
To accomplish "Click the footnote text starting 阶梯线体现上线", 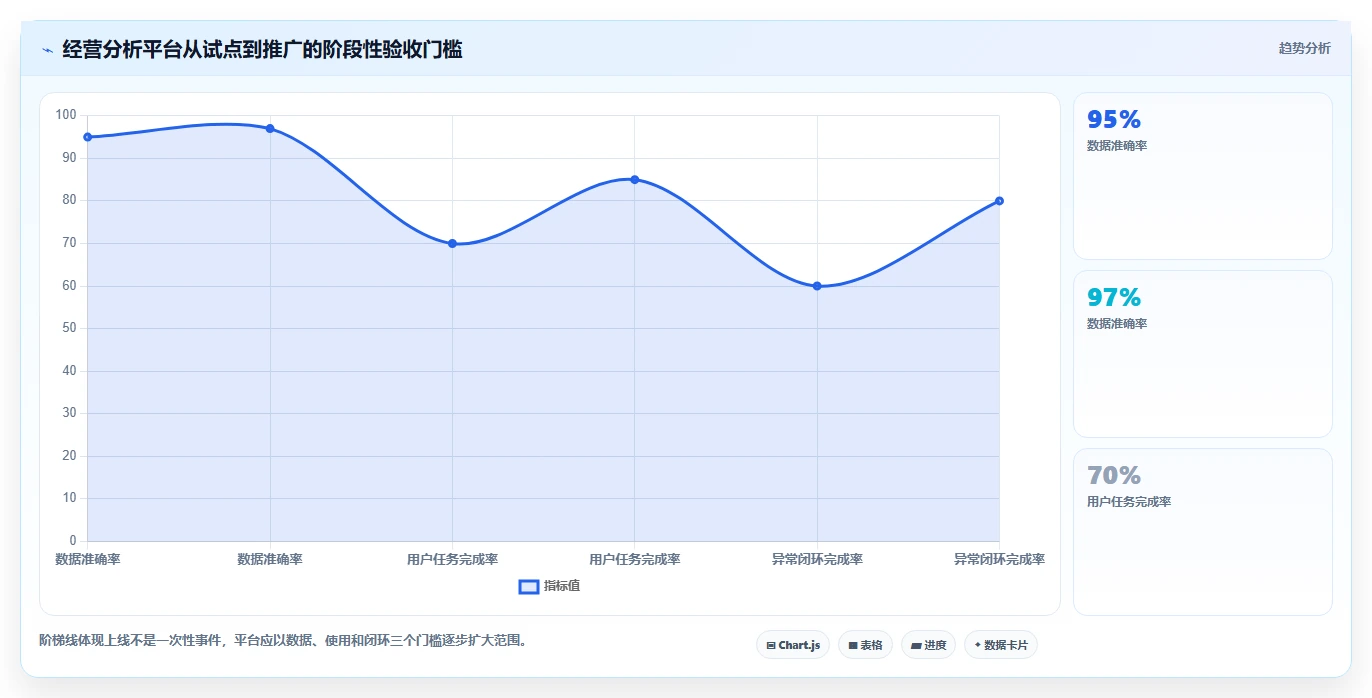I will pyautogui.click(x=283, y=640).
